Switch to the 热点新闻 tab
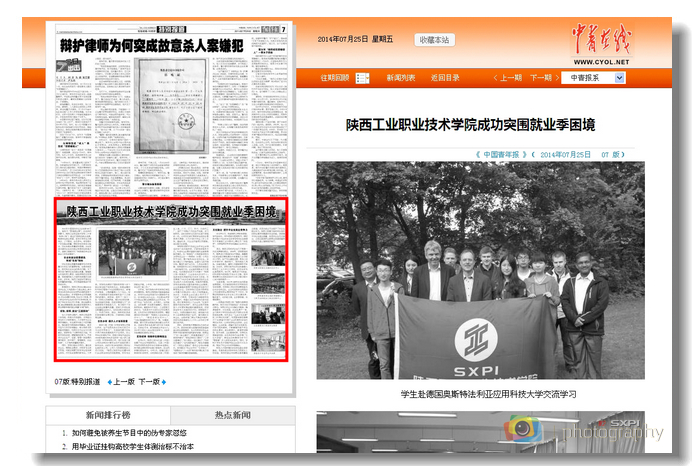692x466 pixels. (x=232, y=415)
